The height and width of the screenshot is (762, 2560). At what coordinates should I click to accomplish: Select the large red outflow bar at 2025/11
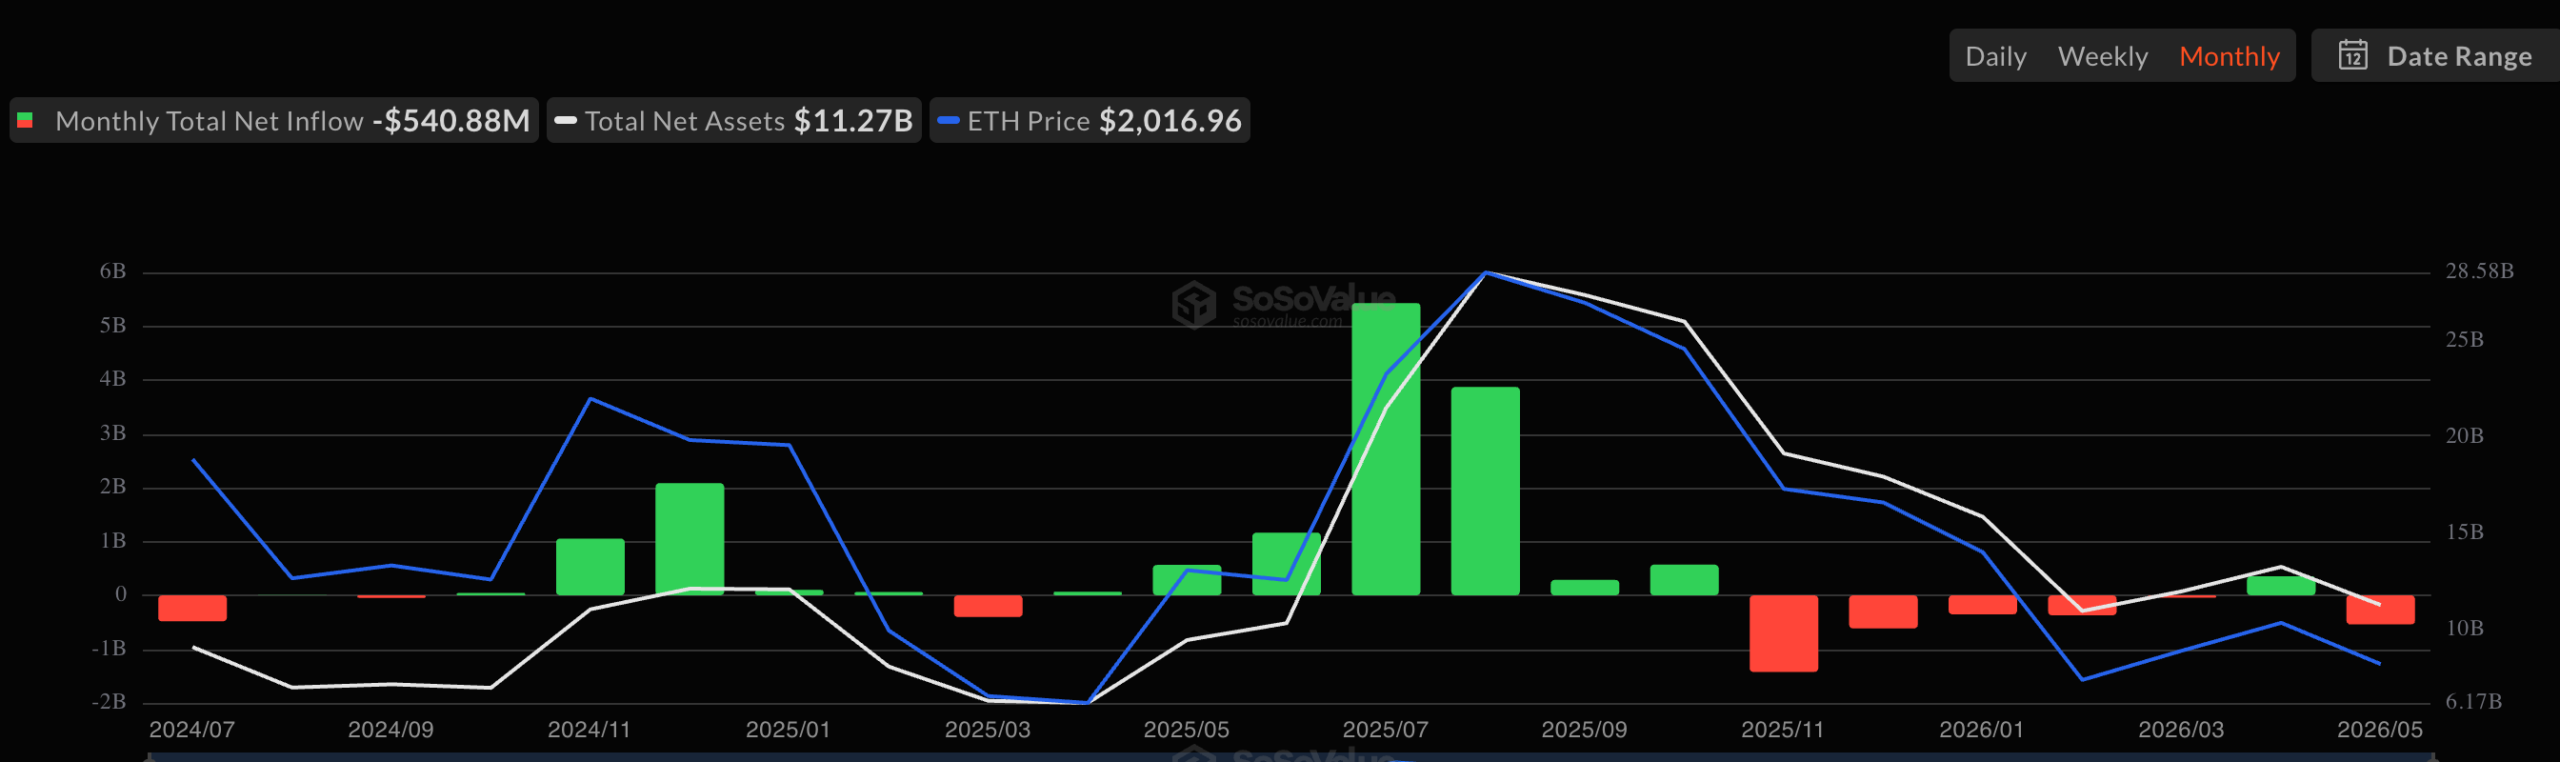tap(1784, 633)
